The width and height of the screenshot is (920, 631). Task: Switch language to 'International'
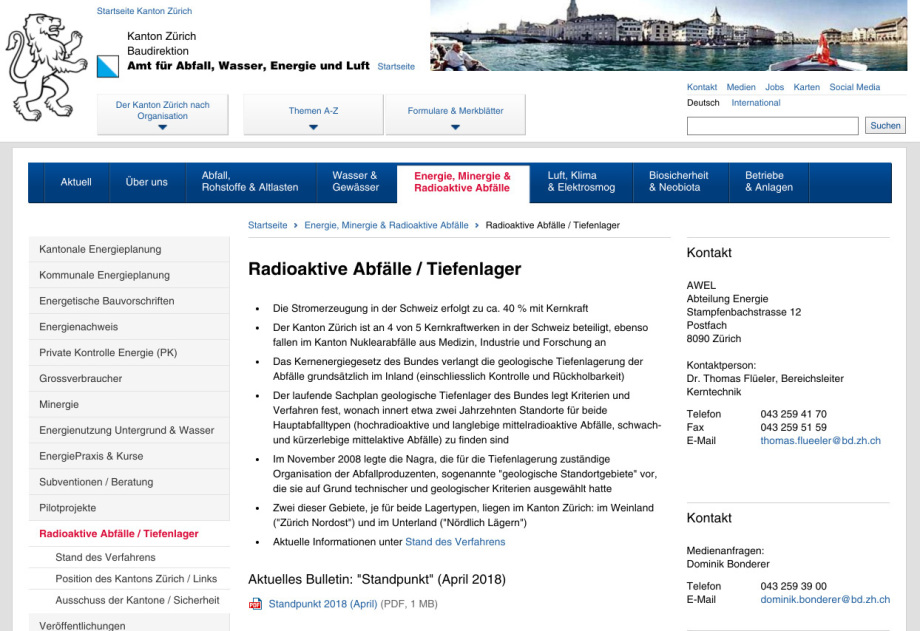click(x=755, y=103)
